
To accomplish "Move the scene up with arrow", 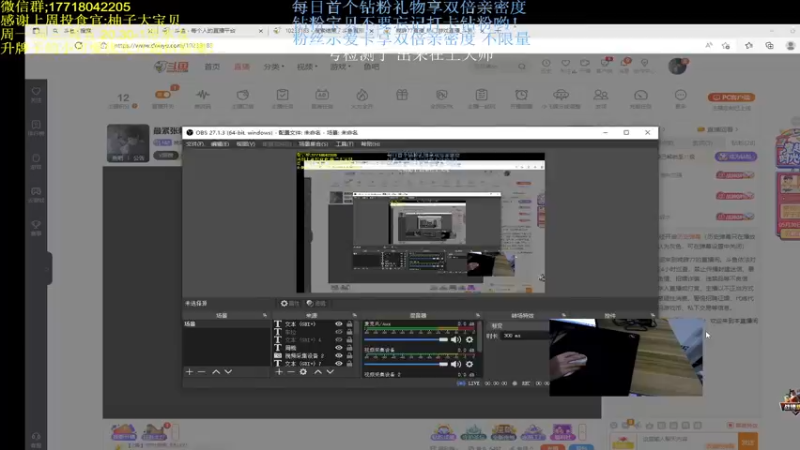I will point(216,372).
